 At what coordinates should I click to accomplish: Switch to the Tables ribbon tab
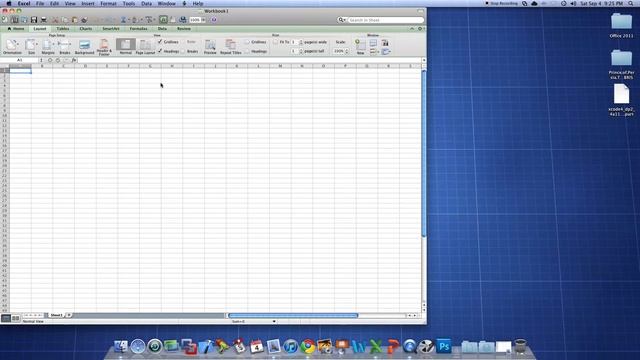(63, 29)
